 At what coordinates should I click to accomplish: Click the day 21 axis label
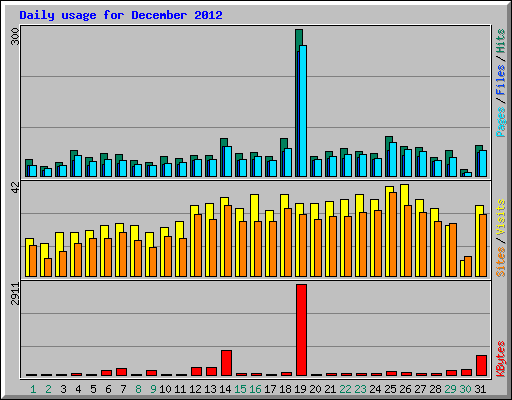[330, 389]
